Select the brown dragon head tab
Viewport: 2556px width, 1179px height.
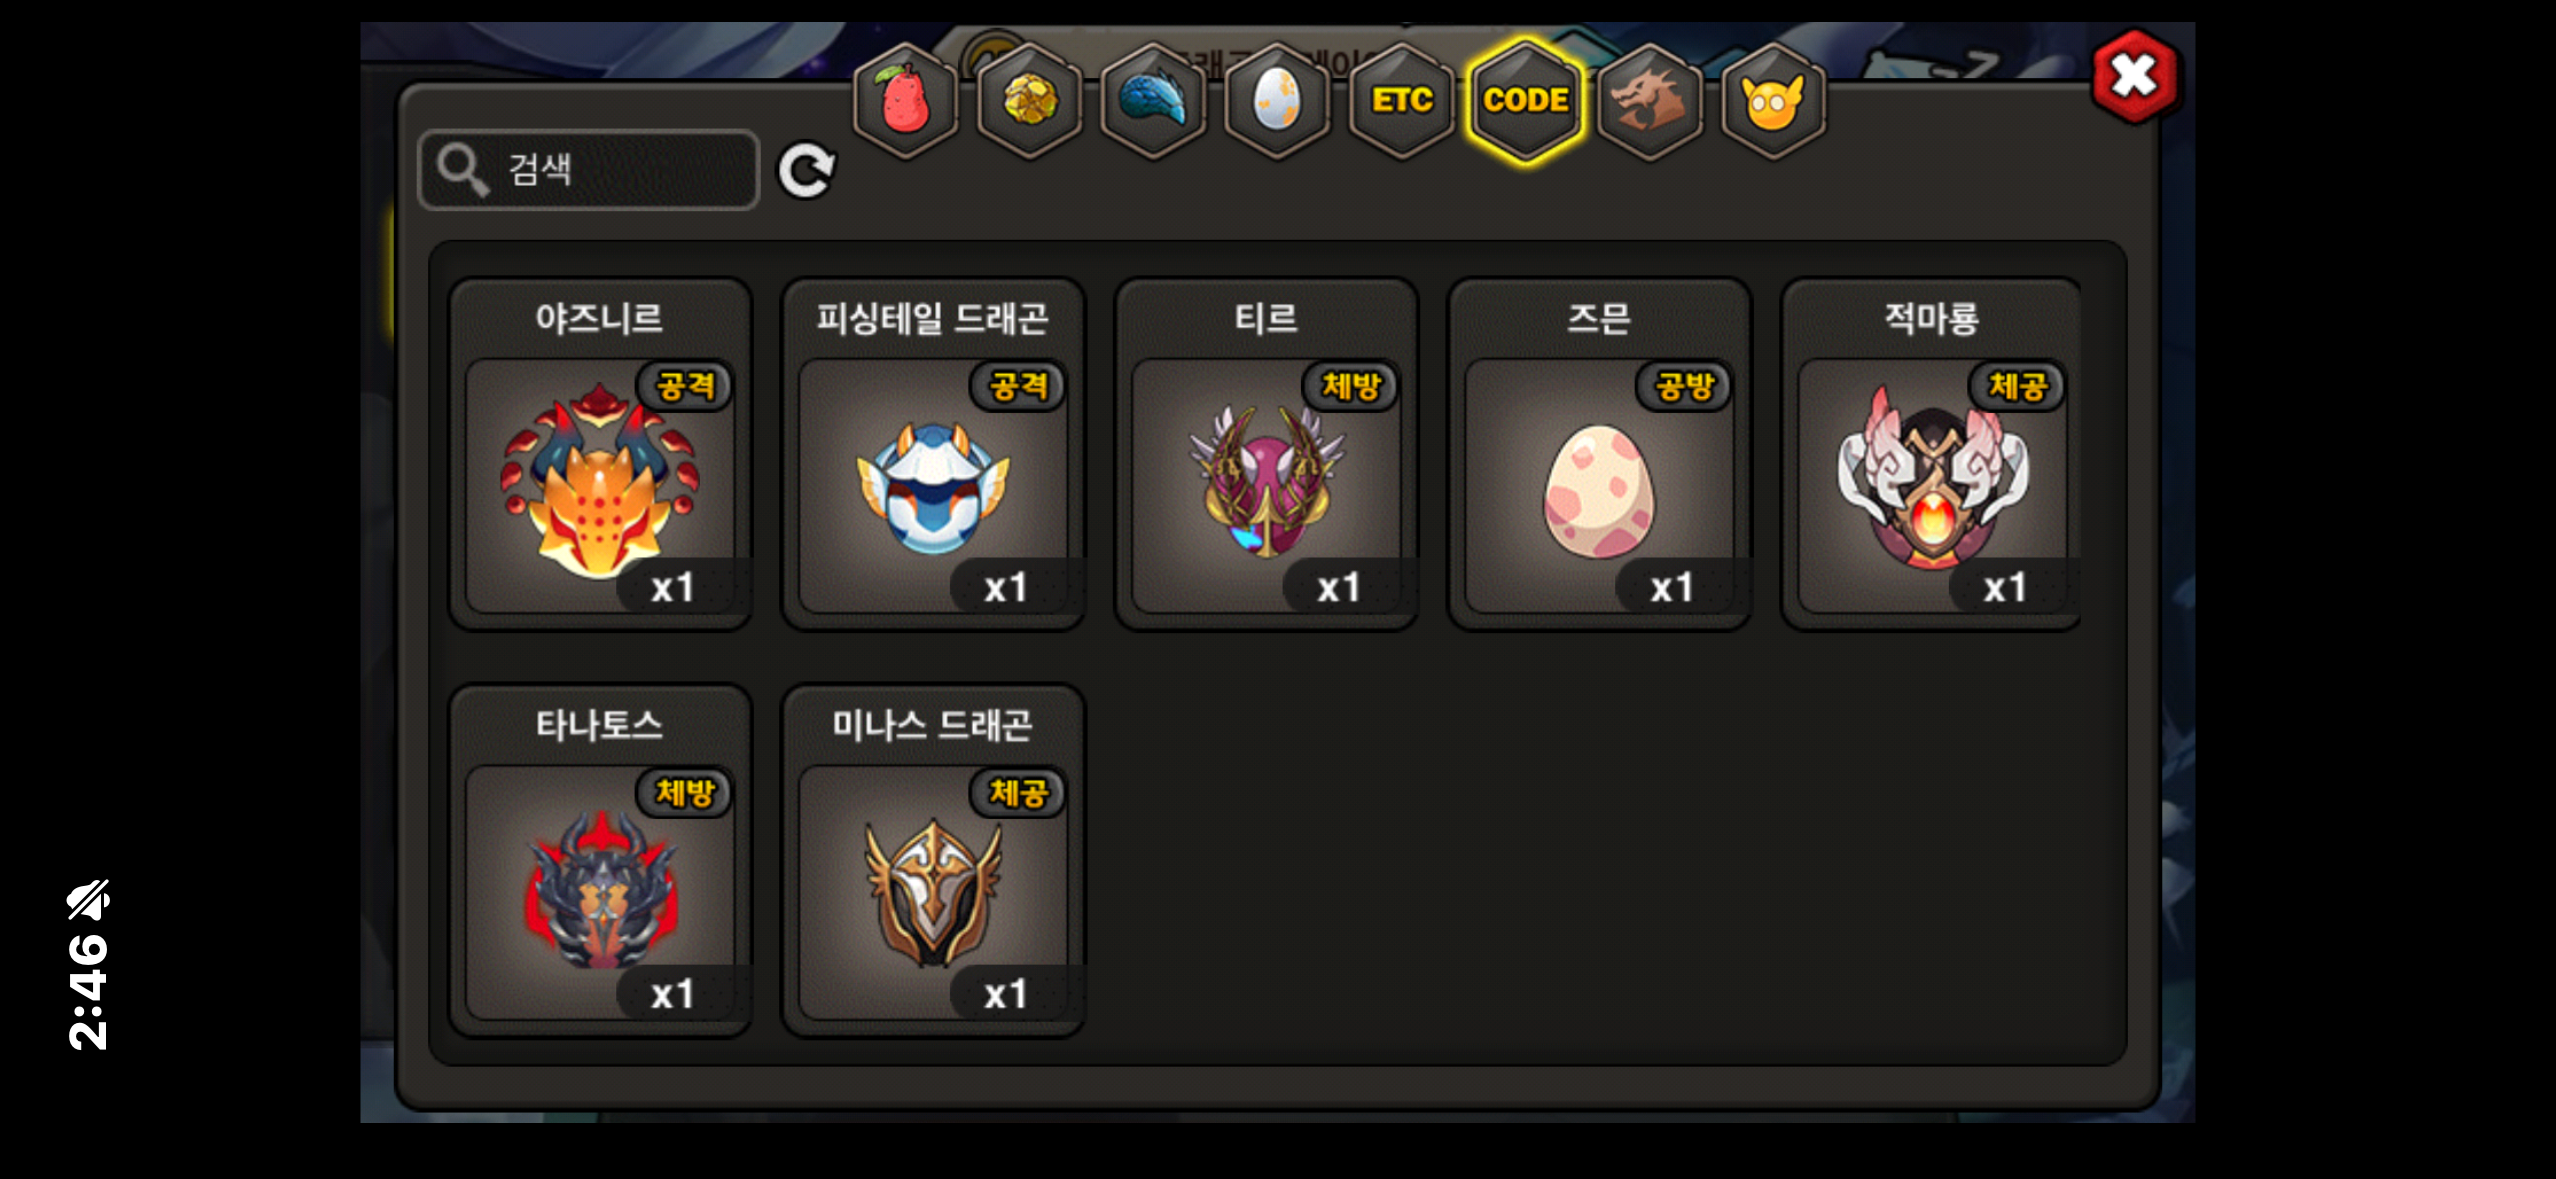pos(1650,101)
